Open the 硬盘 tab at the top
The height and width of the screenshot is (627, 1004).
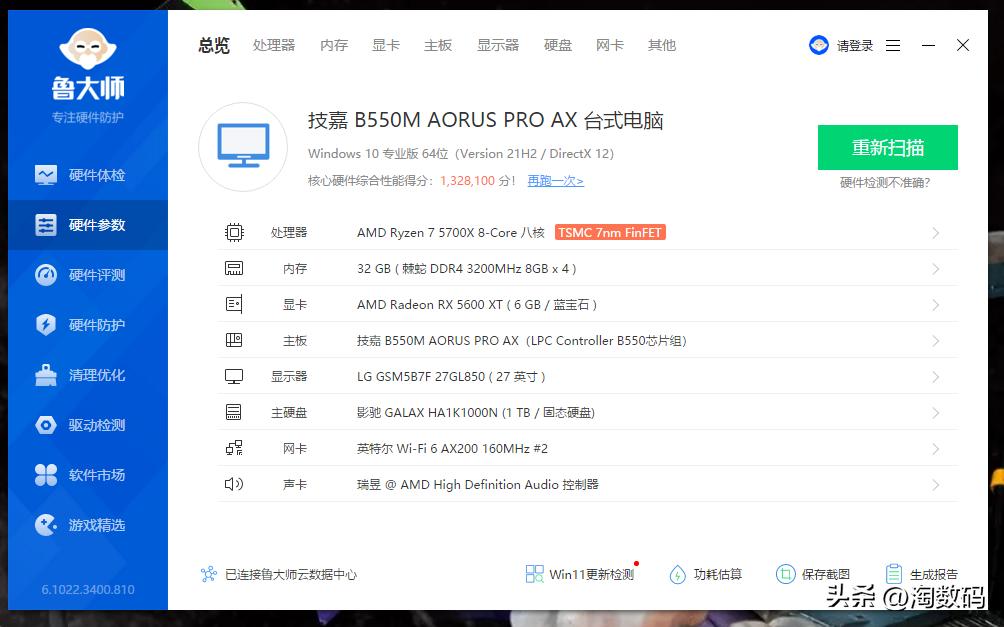click(557, 45)
